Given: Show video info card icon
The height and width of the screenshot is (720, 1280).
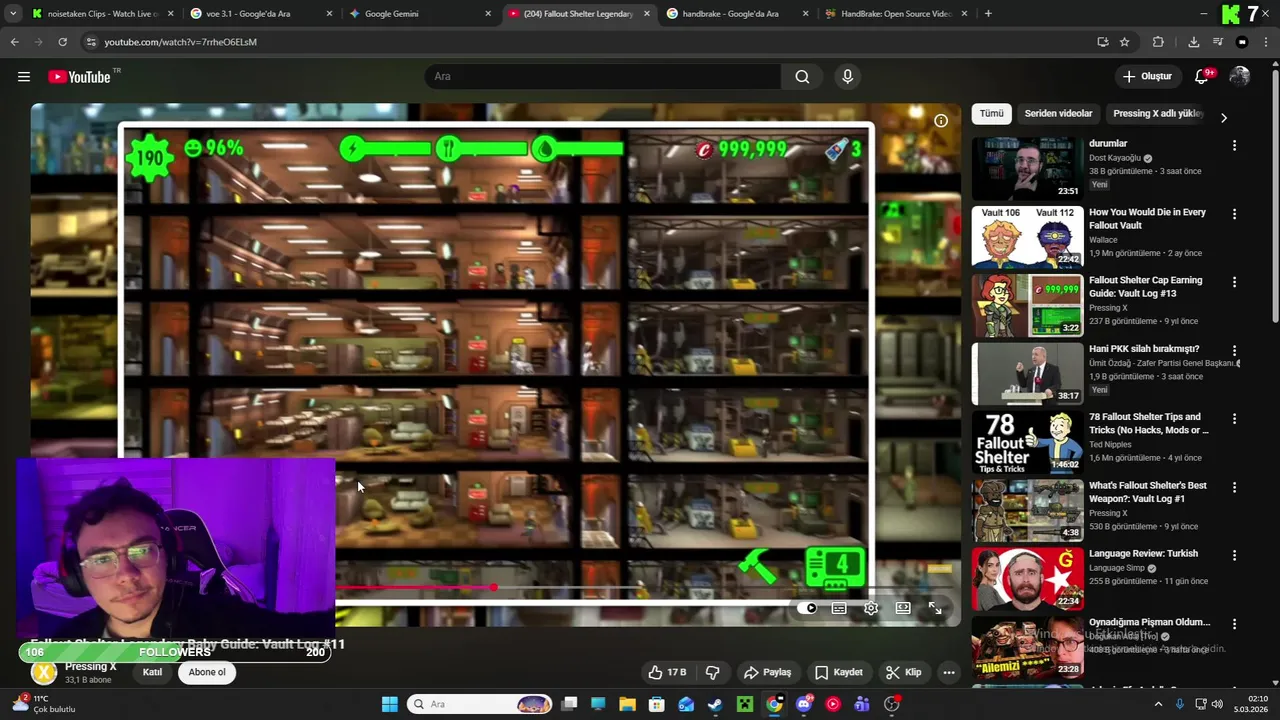Looking at the screenshot, I should 941,121.
